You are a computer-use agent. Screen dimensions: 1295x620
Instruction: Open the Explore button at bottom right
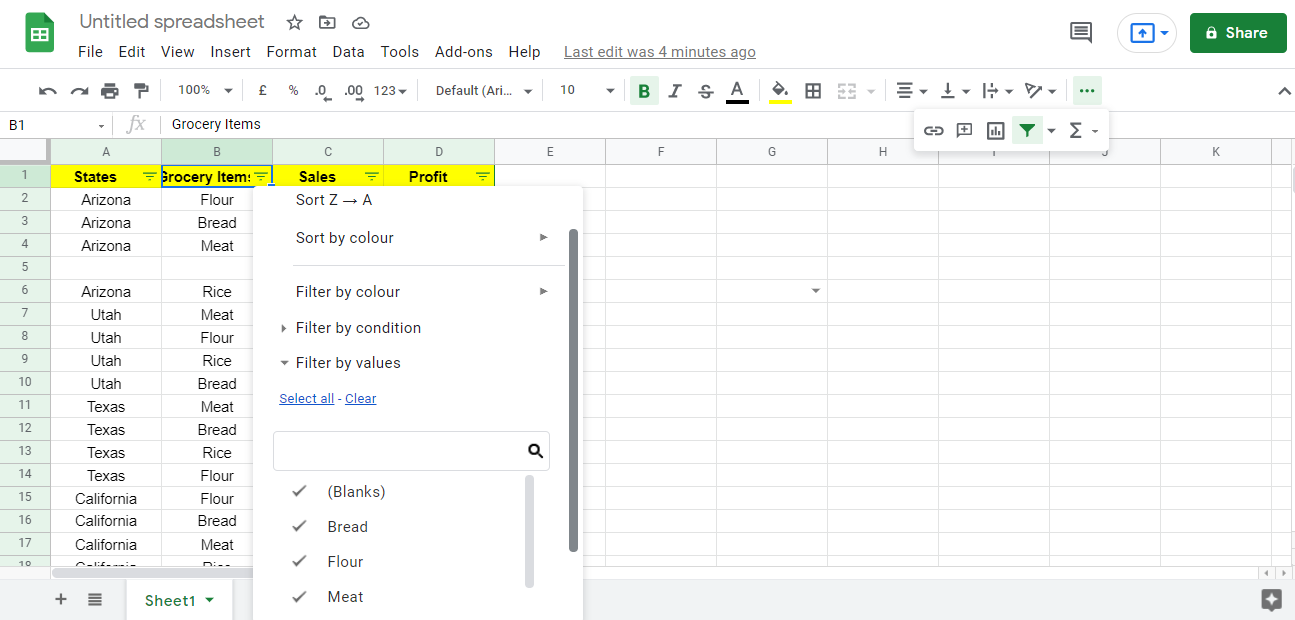1271,599
